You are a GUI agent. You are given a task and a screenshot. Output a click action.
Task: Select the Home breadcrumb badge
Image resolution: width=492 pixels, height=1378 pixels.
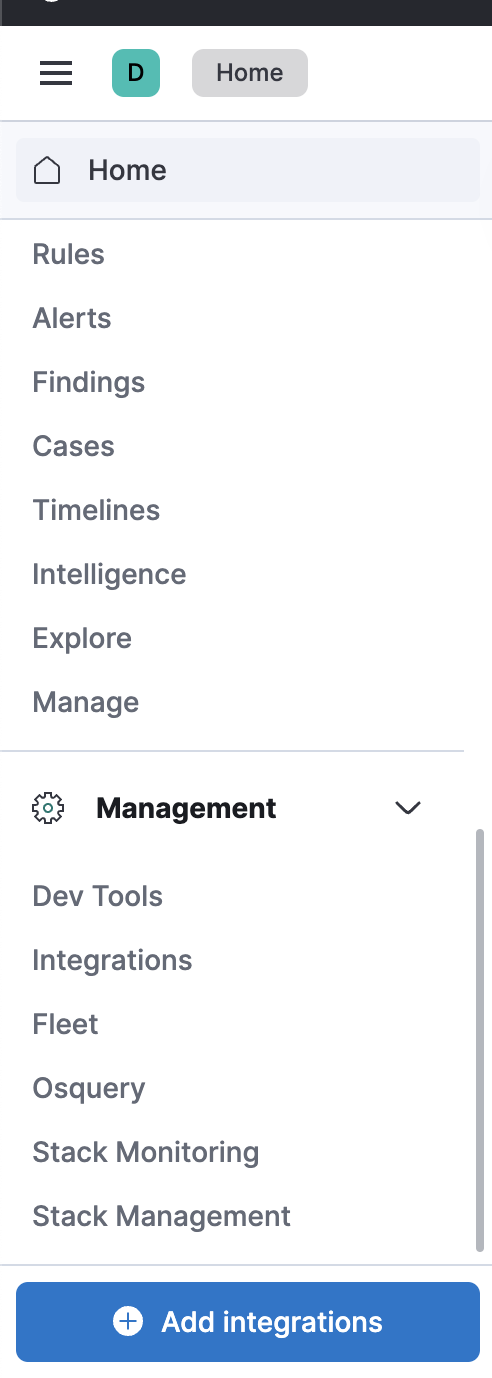(x=250, y=73)
